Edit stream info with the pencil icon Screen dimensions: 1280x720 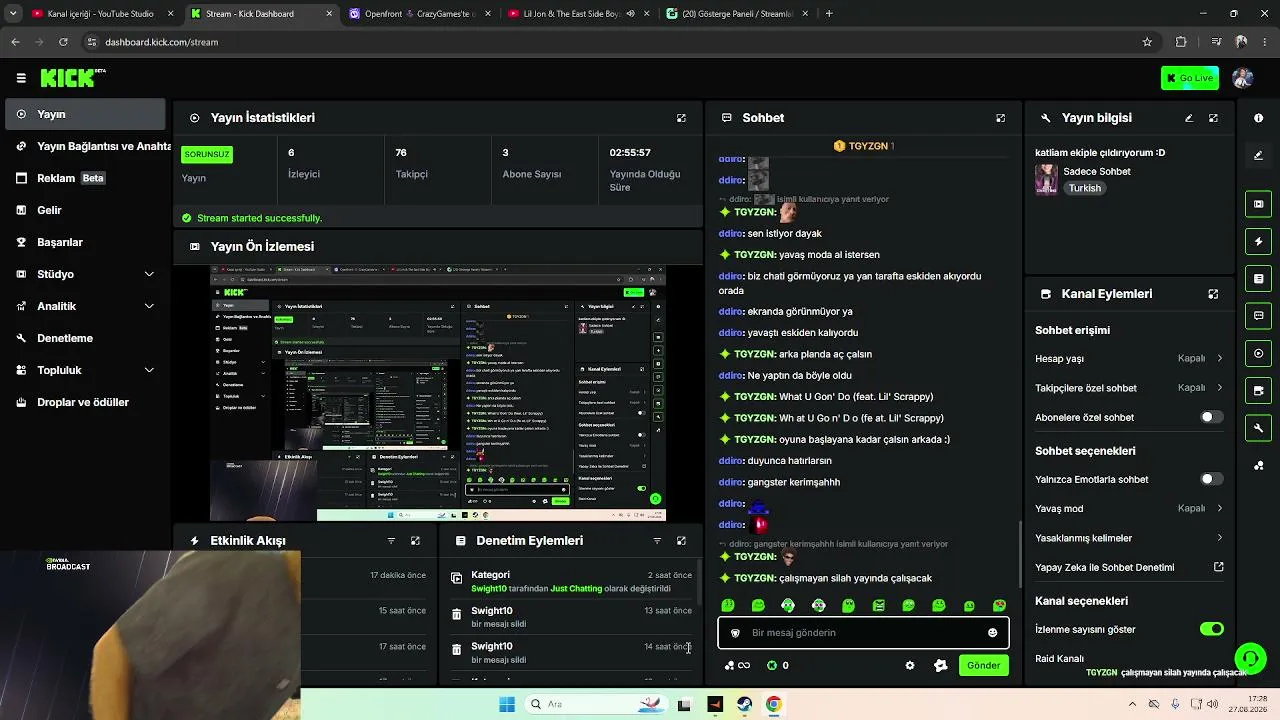(1189, 118)
